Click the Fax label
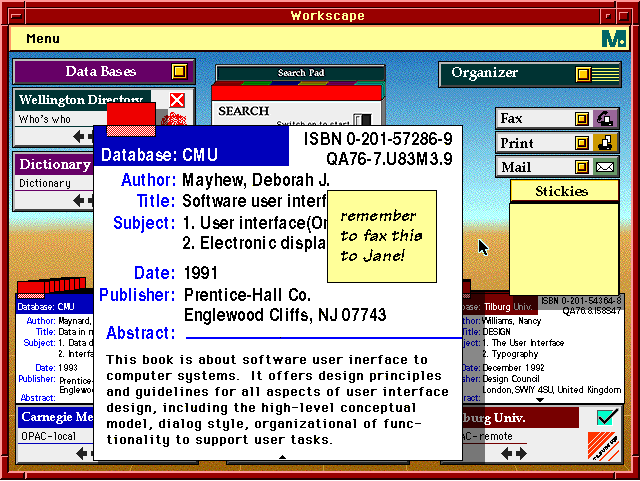Screen dimensions: 640x481 tap(511, 118)
